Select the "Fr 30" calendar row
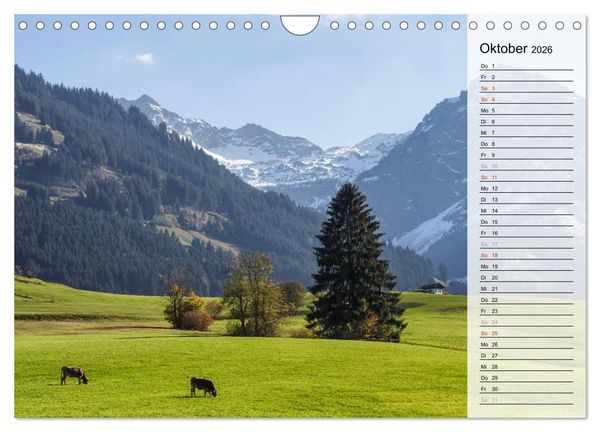 pyautogui.click(x=526, y=389)
